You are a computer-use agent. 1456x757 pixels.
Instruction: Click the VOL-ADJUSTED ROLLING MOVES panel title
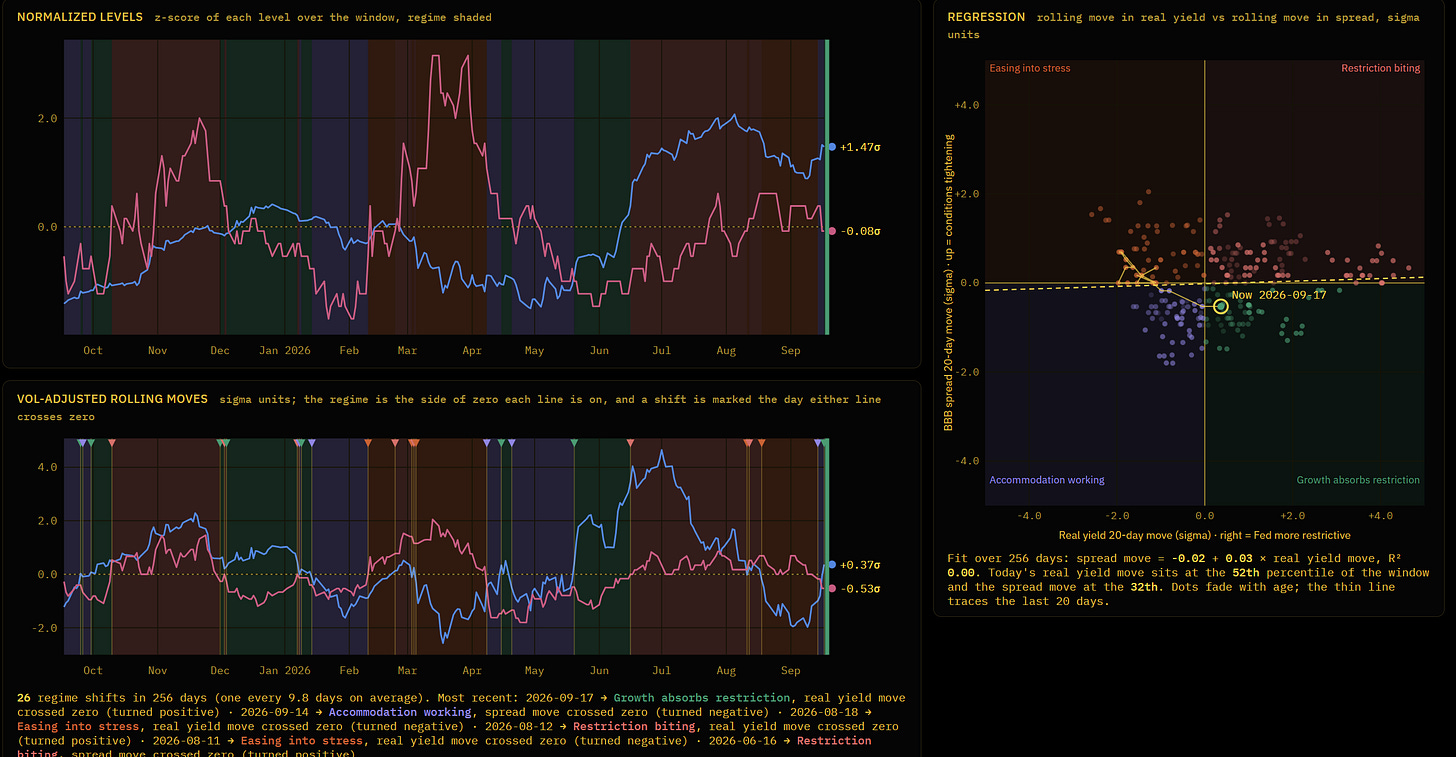(112, 399)
